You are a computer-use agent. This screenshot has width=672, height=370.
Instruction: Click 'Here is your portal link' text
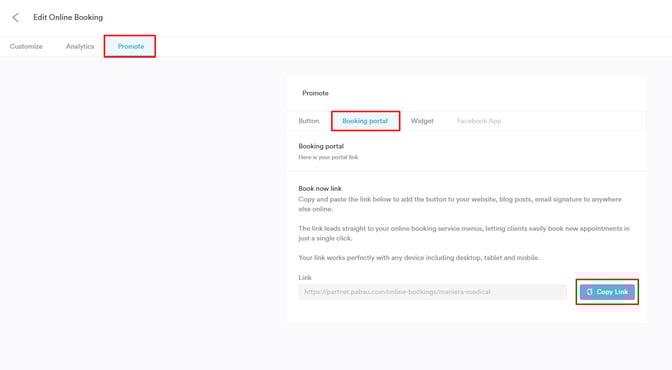pos(328,157)
